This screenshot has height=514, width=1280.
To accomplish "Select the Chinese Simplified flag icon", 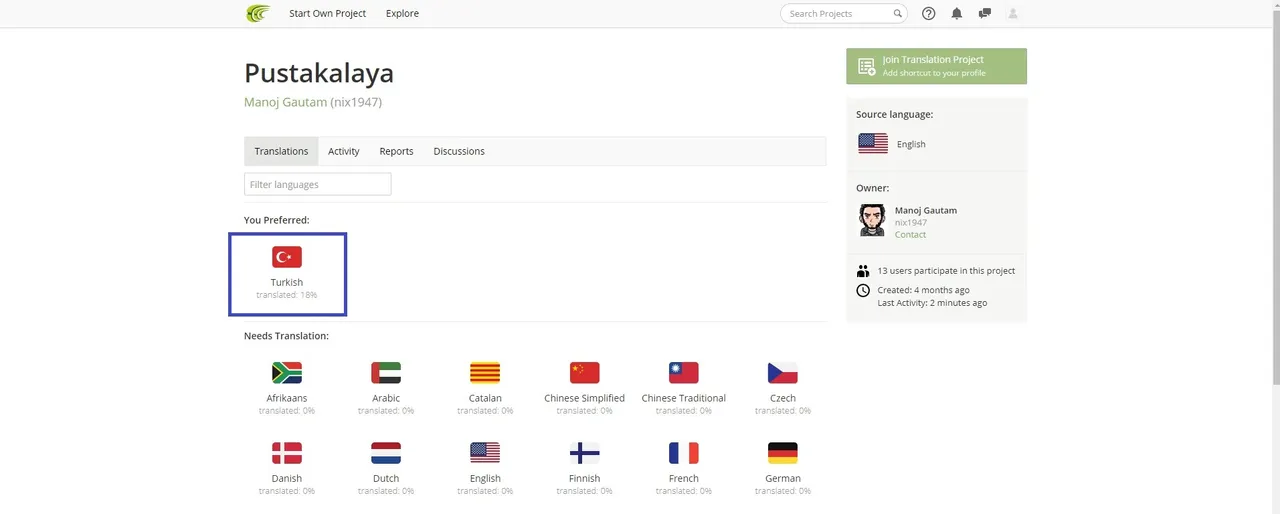I will pyautogui.click(x=584, y=373).
